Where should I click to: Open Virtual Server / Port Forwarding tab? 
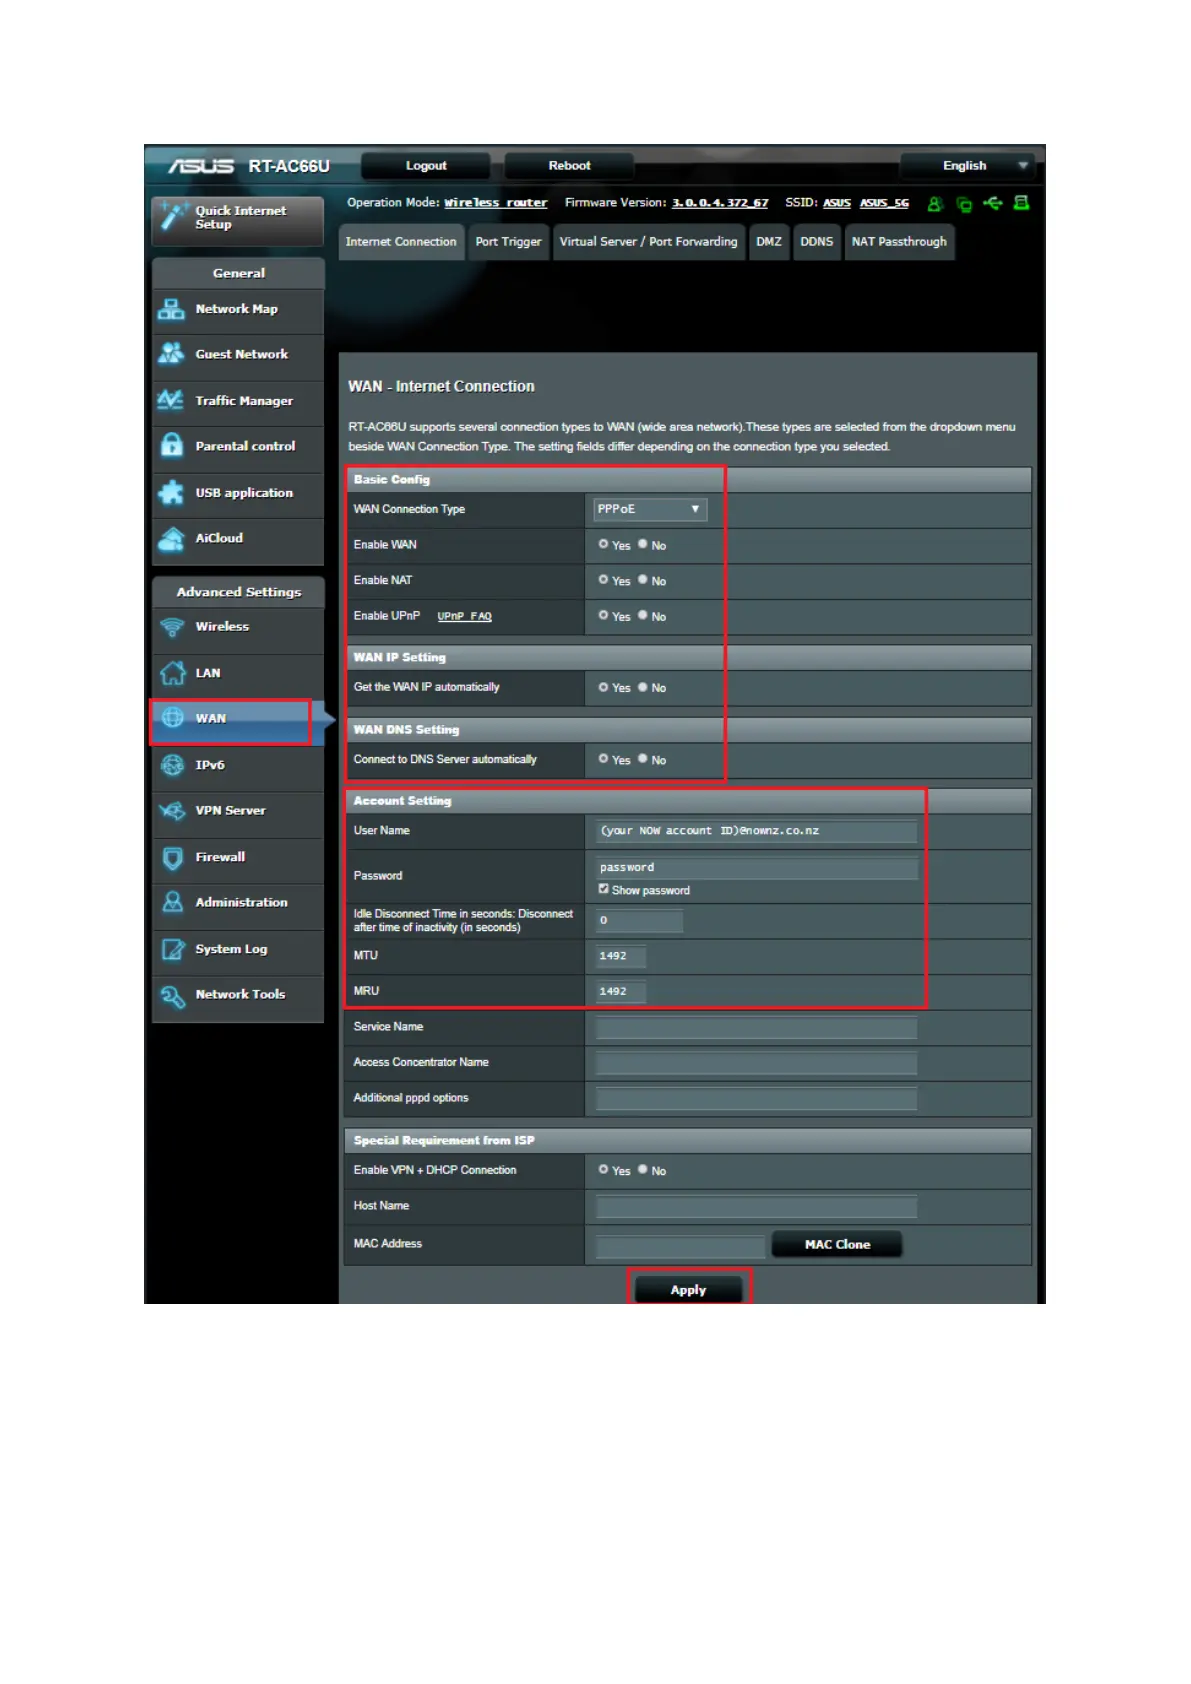(x=648, y=242)
